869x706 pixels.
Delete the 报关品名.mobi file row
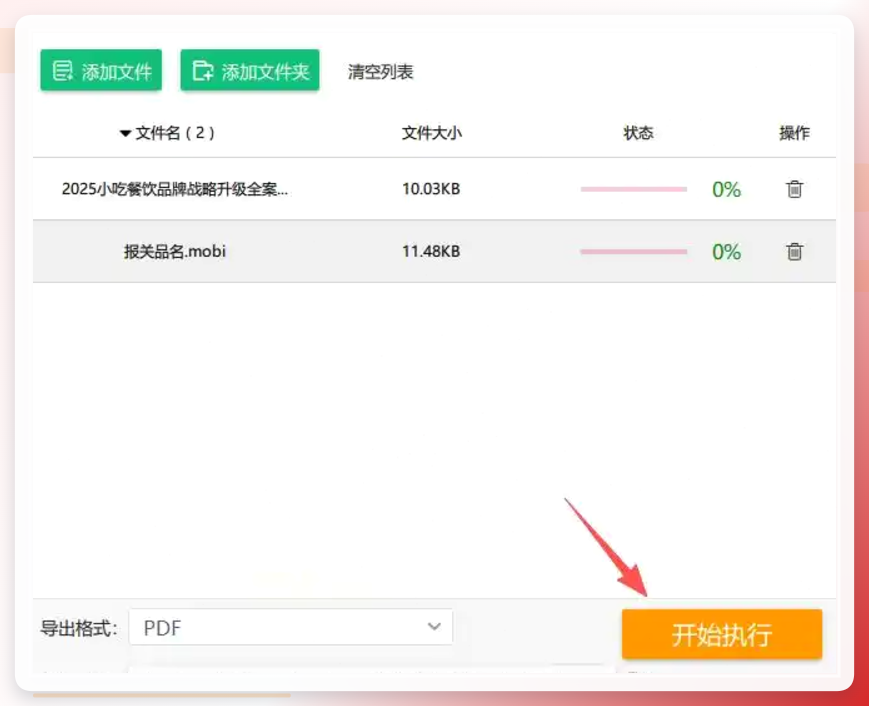(x=794, y=252)
